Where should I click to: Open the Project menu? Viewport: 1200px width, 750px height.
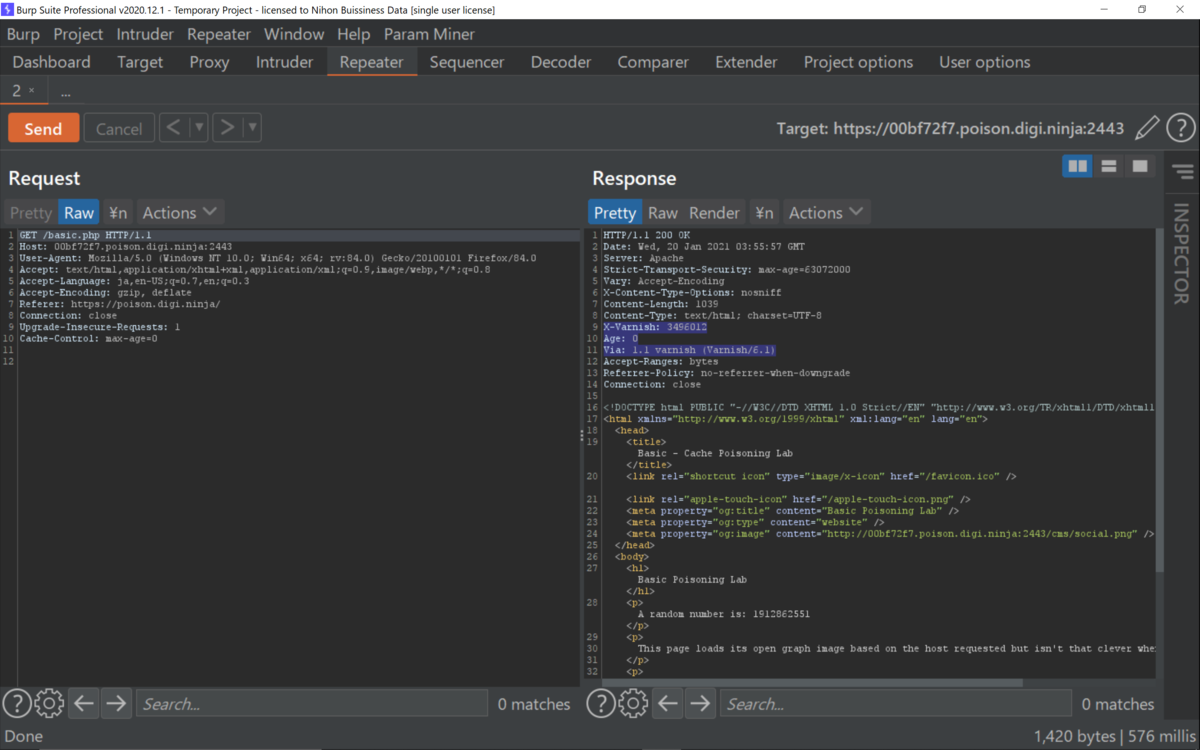click(78, 34)
